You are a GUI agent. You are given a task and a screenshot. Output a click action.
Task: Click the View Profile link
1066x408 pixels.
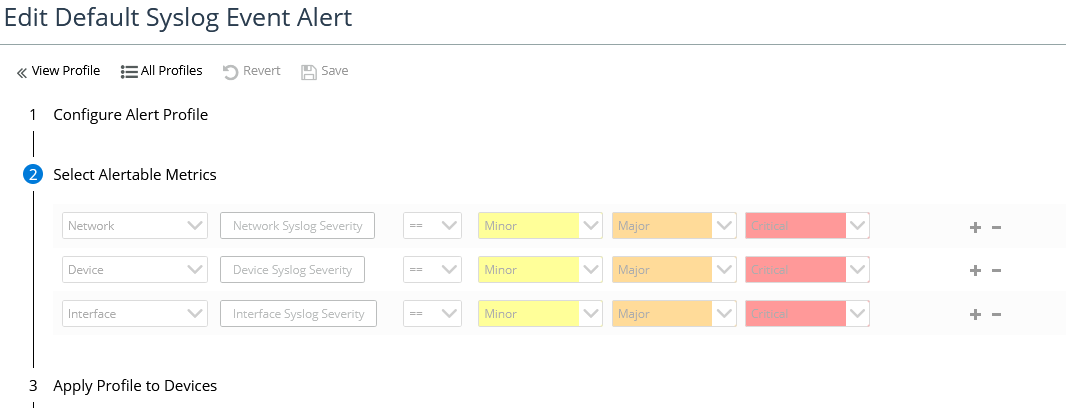point(59,71)
